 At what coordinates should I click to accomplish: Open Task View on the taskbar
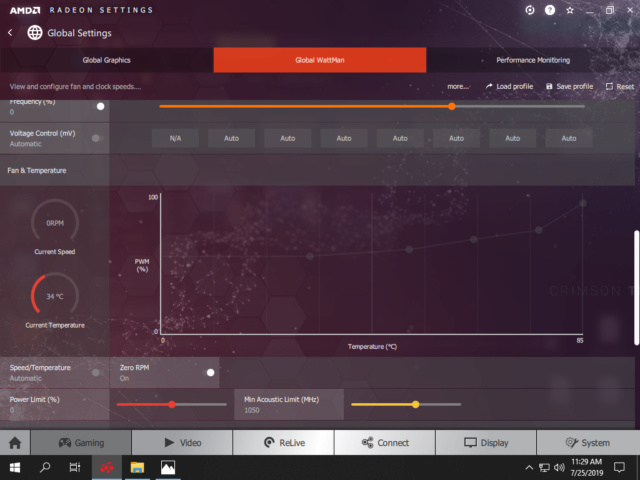[x=75, y=467]
